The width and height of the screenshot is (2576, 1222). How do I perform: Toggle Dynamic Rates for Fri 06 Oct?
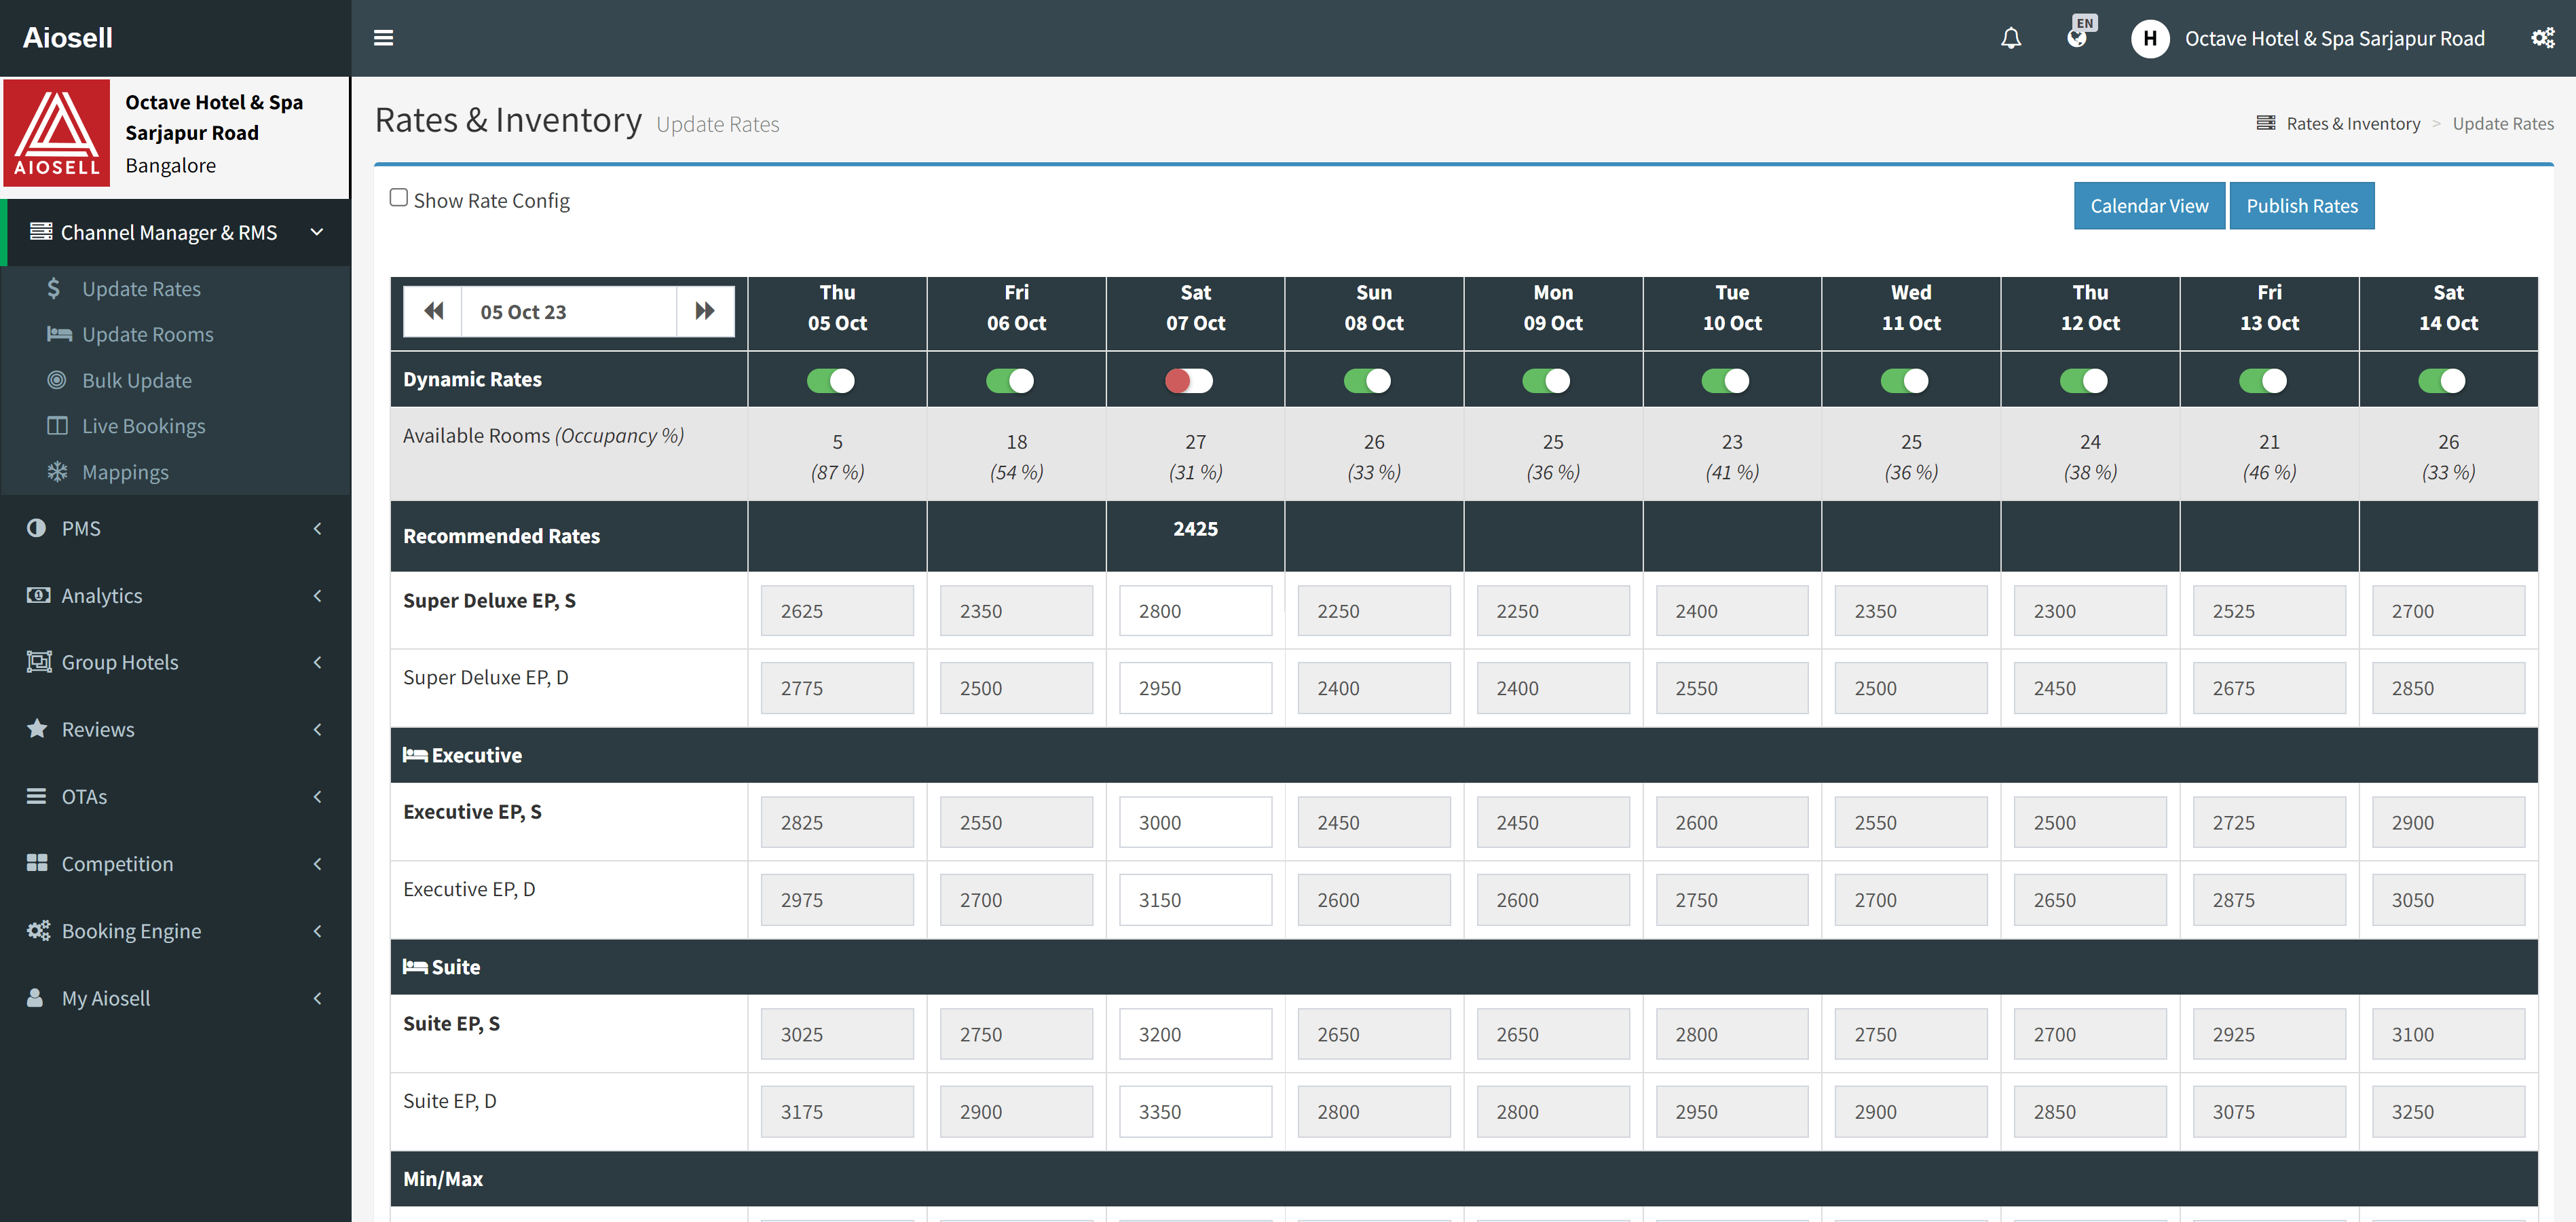[1010, 380]
